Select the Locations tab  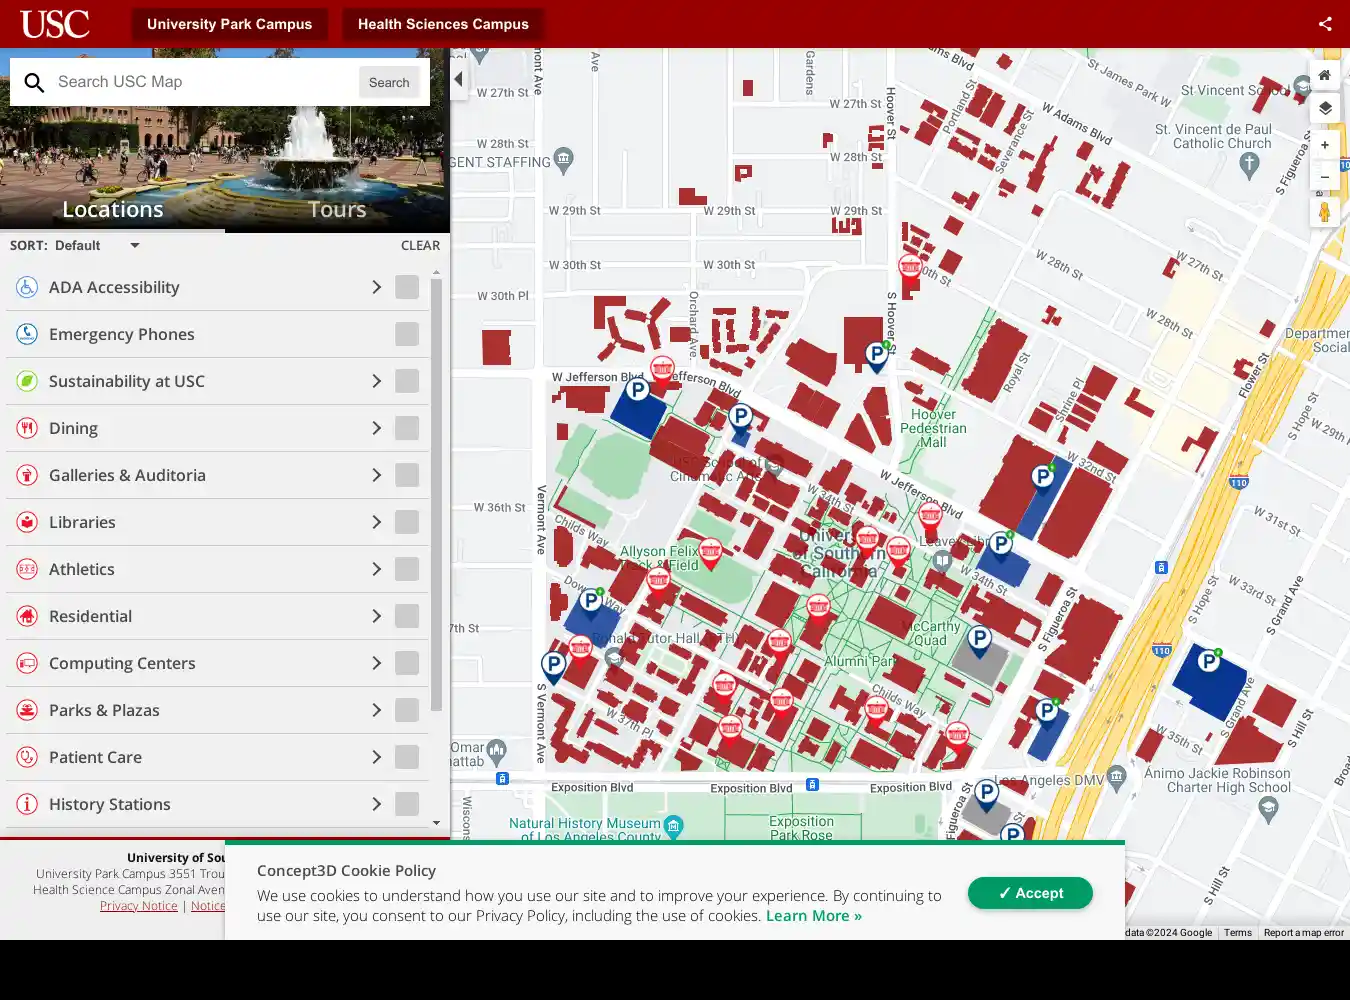(x=112, y=209)
